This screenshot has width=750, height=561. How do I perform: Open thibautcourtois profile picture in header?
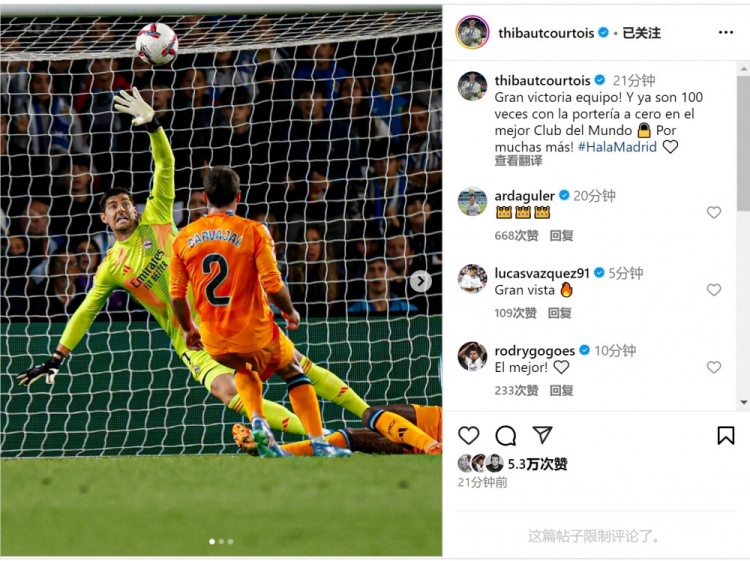tap(472, 33)
